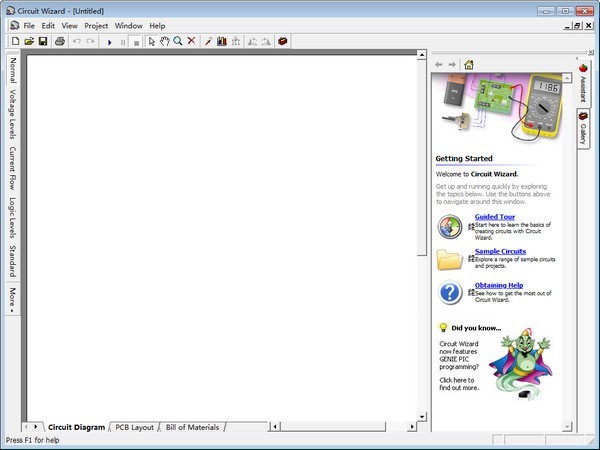The width and height of the screenshot is (600, 450).
Task: Click the red X Delete tool
Action: pyautogui.click(x=191, y=41)
